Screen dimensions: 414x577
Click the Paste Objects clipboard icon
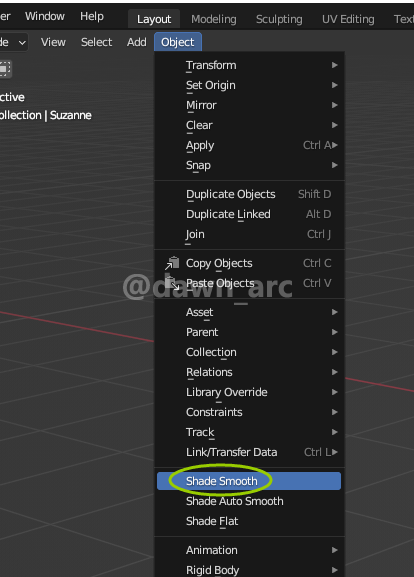172,283
